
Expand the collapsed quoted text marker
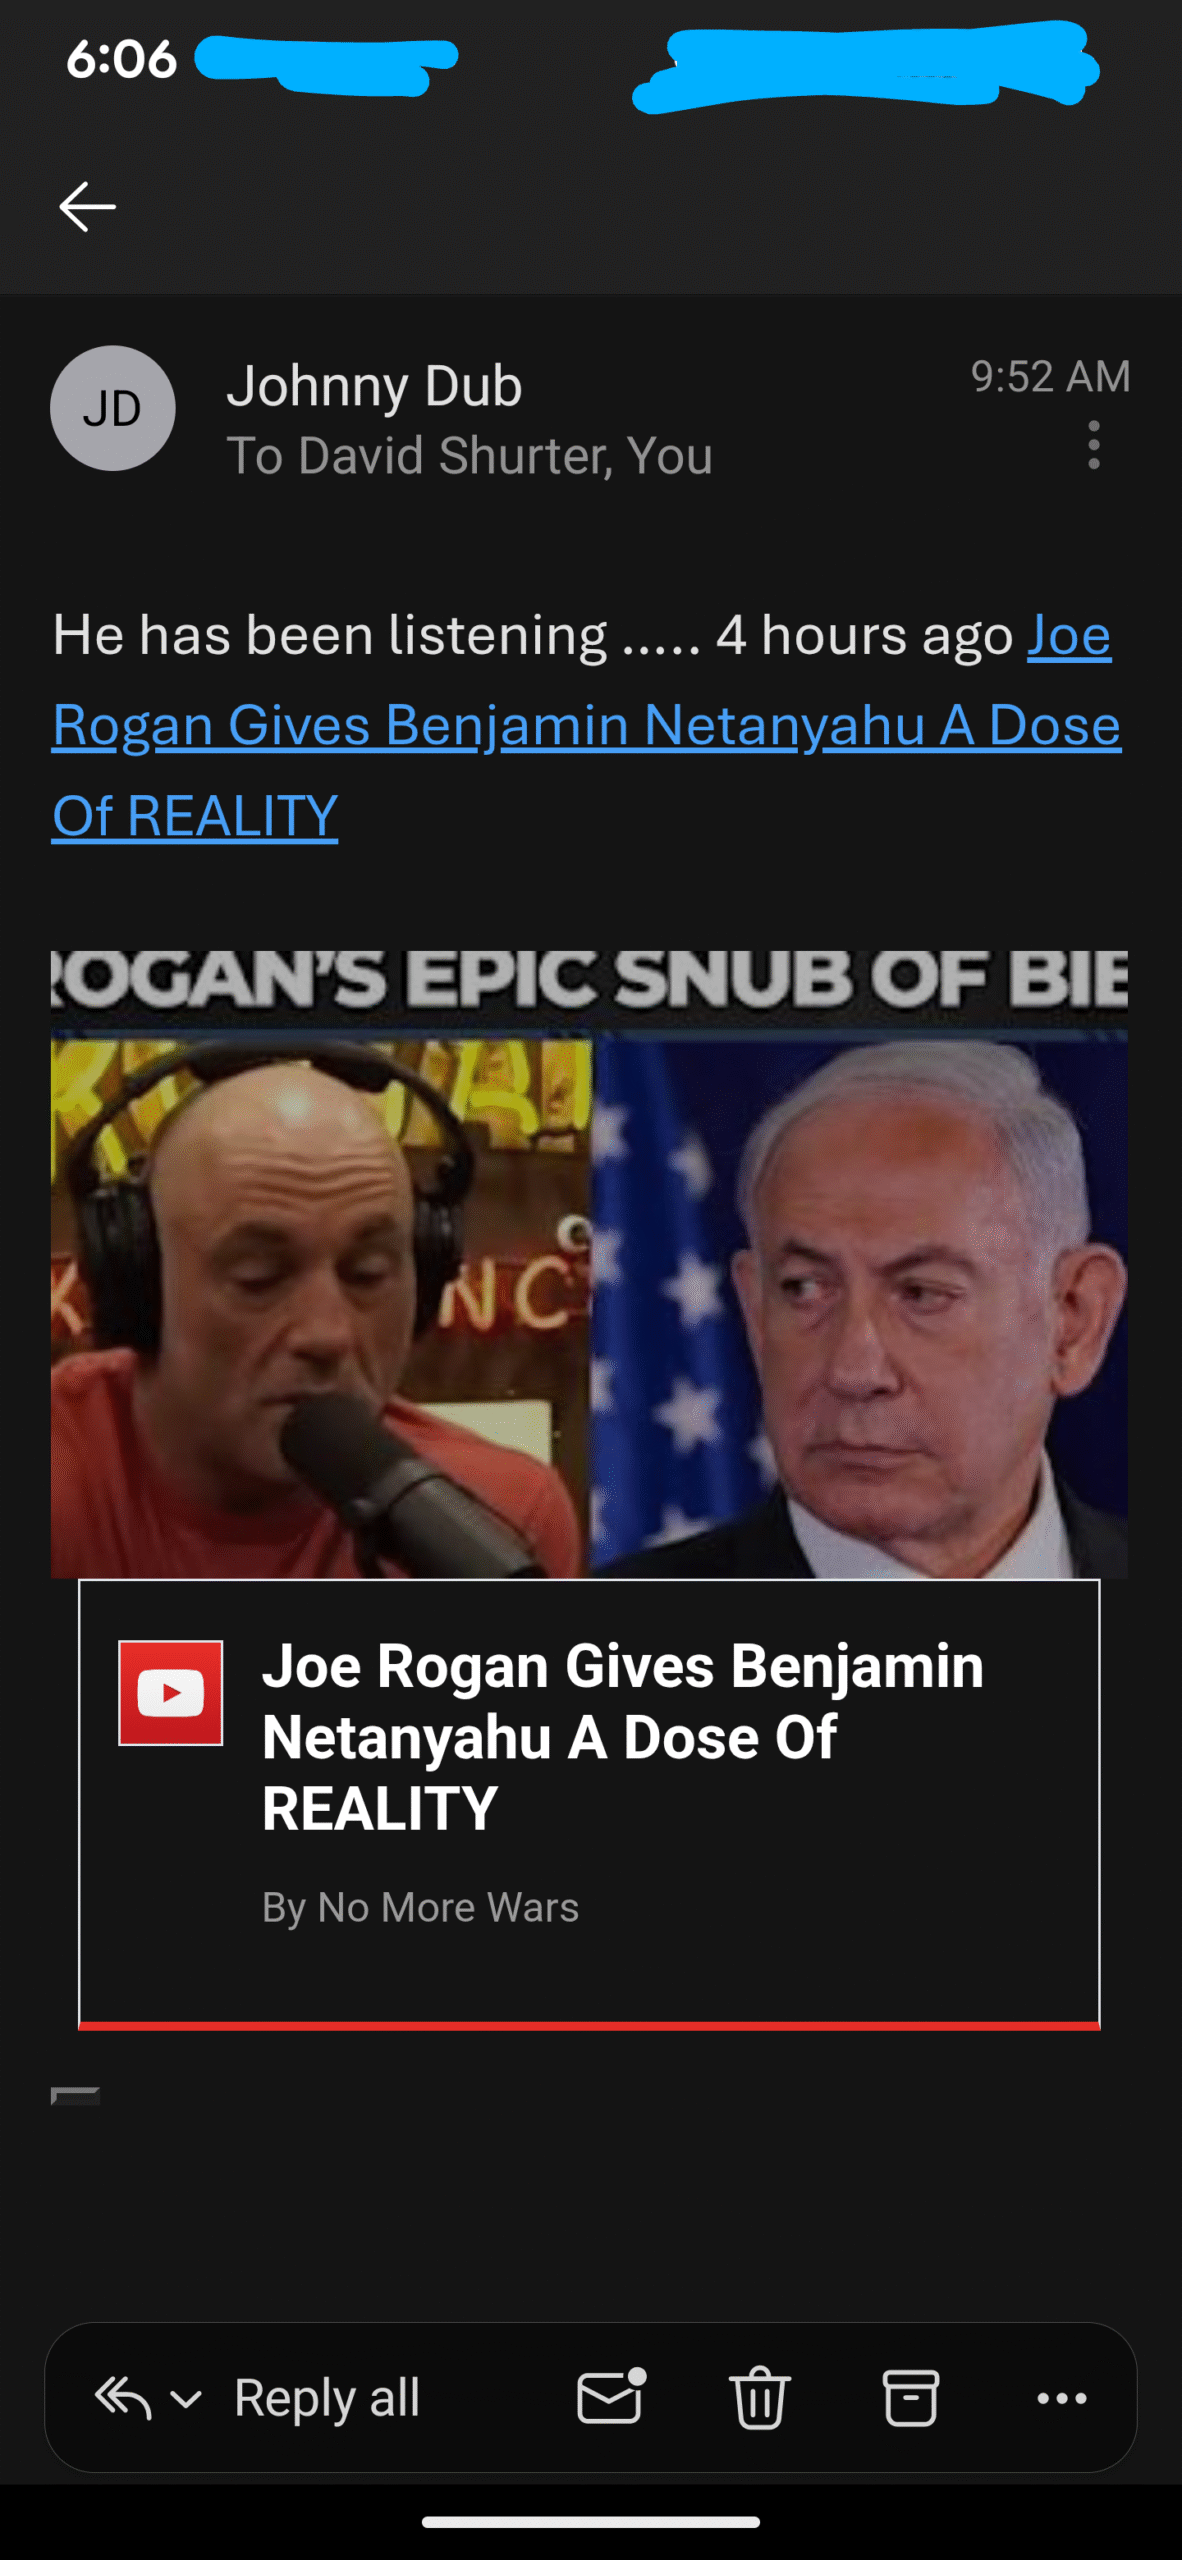point(75,2095)
